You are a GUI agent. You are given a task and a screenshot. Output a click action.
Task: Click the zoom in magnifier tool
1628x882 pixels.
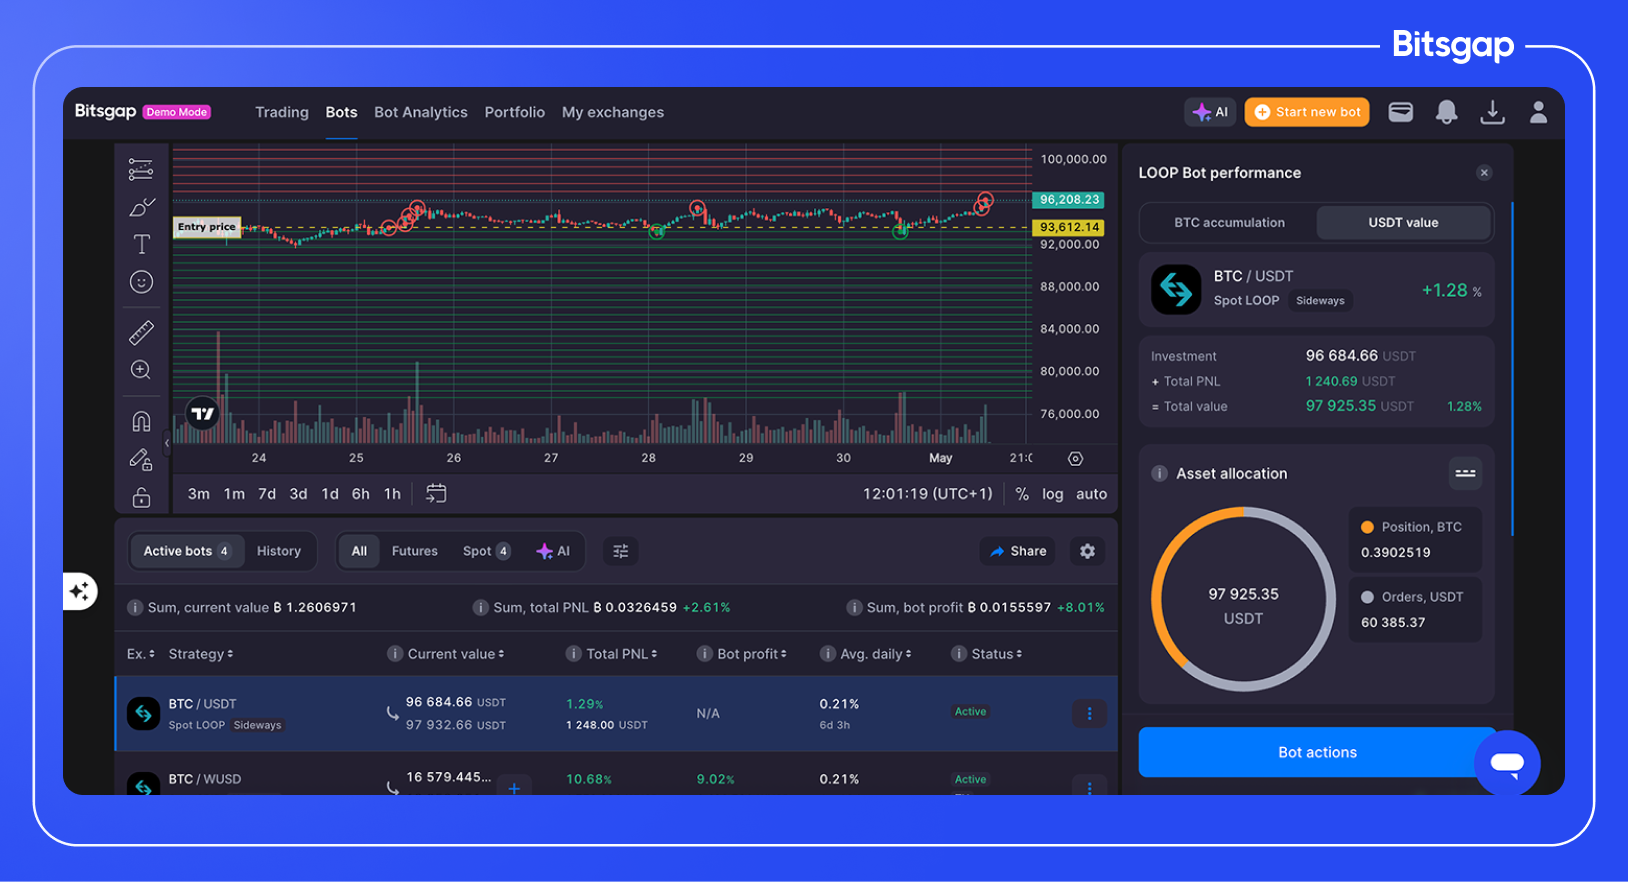click(x=141, y=370)
